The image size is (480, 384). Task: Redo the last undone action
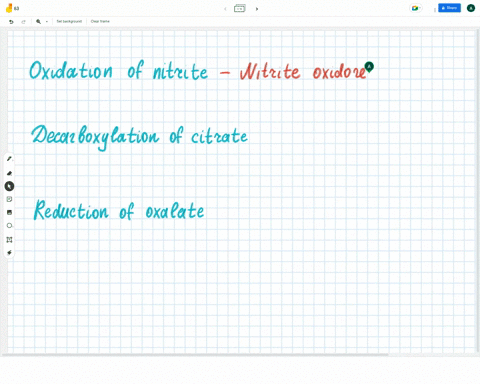pyautogui.click(x=23, y=21)
